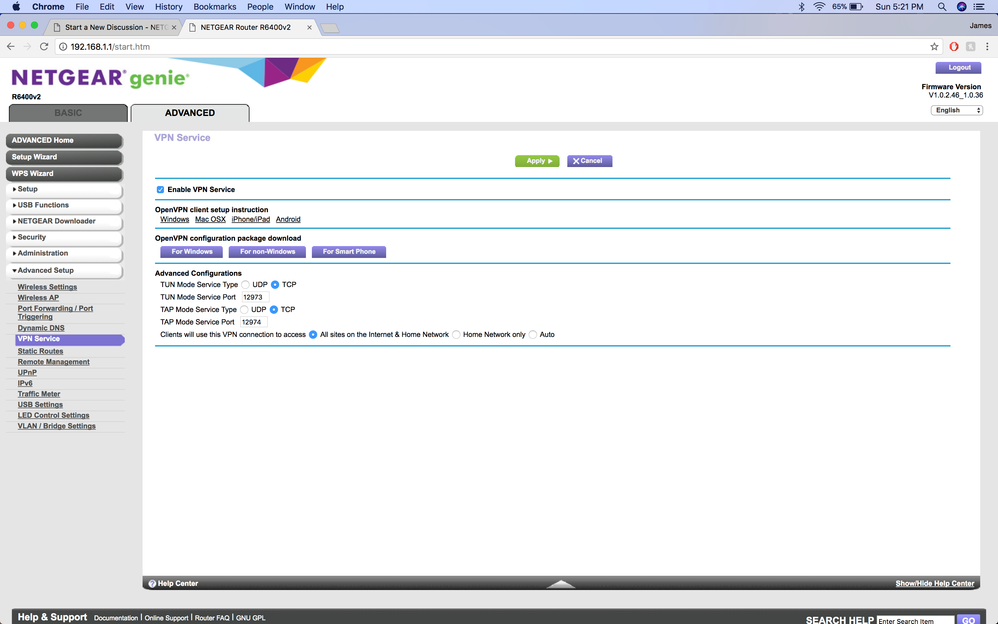Click the Bluetooth icon in the menu bar
The height and width of the screenshot is (624, 998).
pos(801,6)
